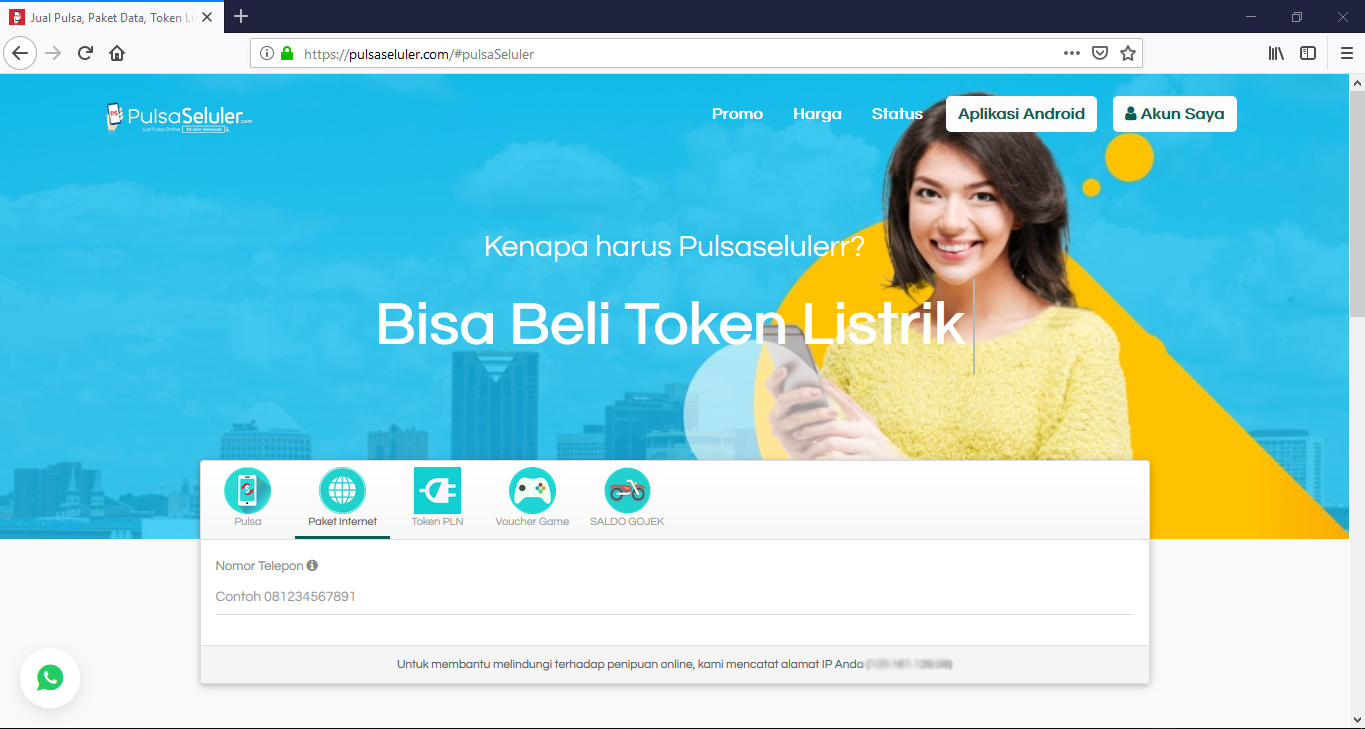This screenshot has height=729, width=1365.
Task: Open the SALDO GOJEK motorcycle icon
Action: 627,492
